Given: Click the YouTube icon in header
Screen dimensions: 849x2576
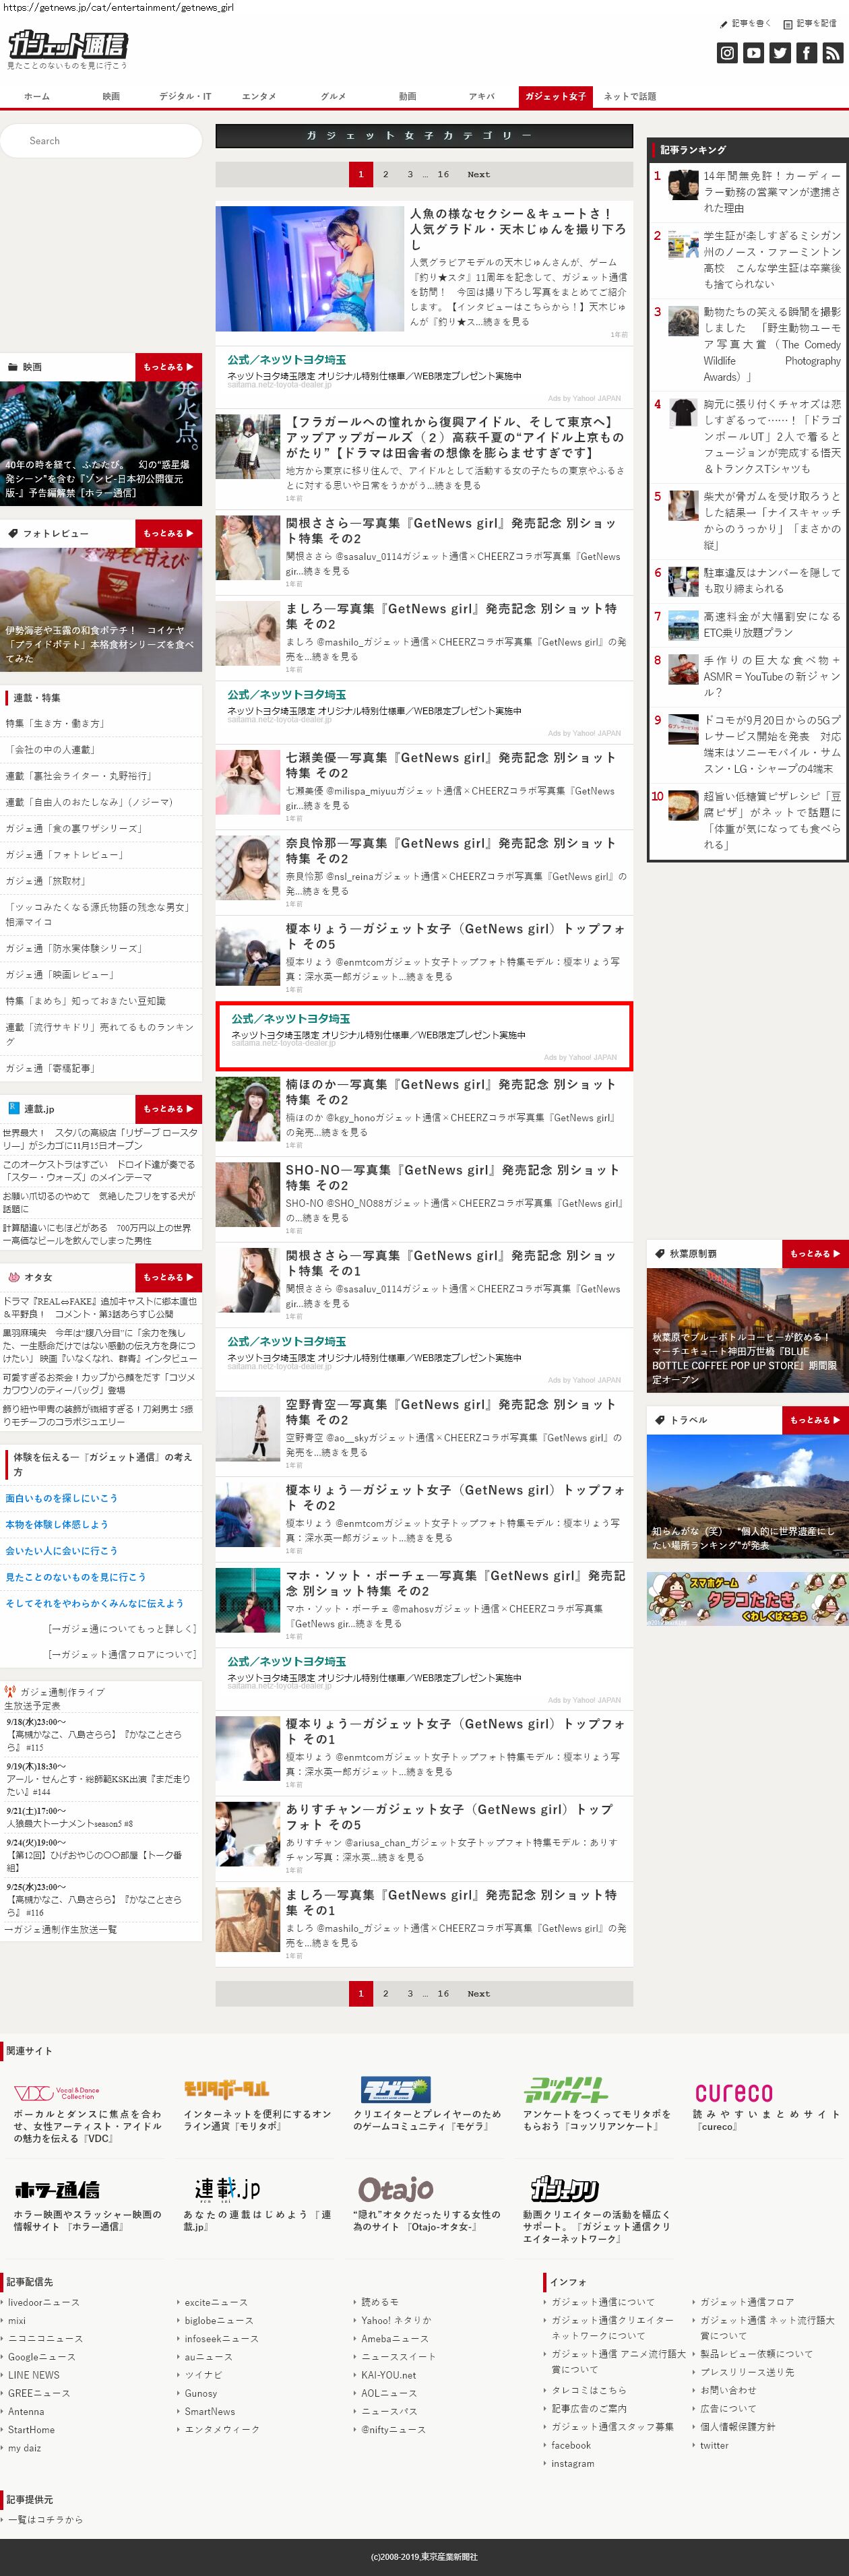Looking at the screenshot, I should (753, 54).
